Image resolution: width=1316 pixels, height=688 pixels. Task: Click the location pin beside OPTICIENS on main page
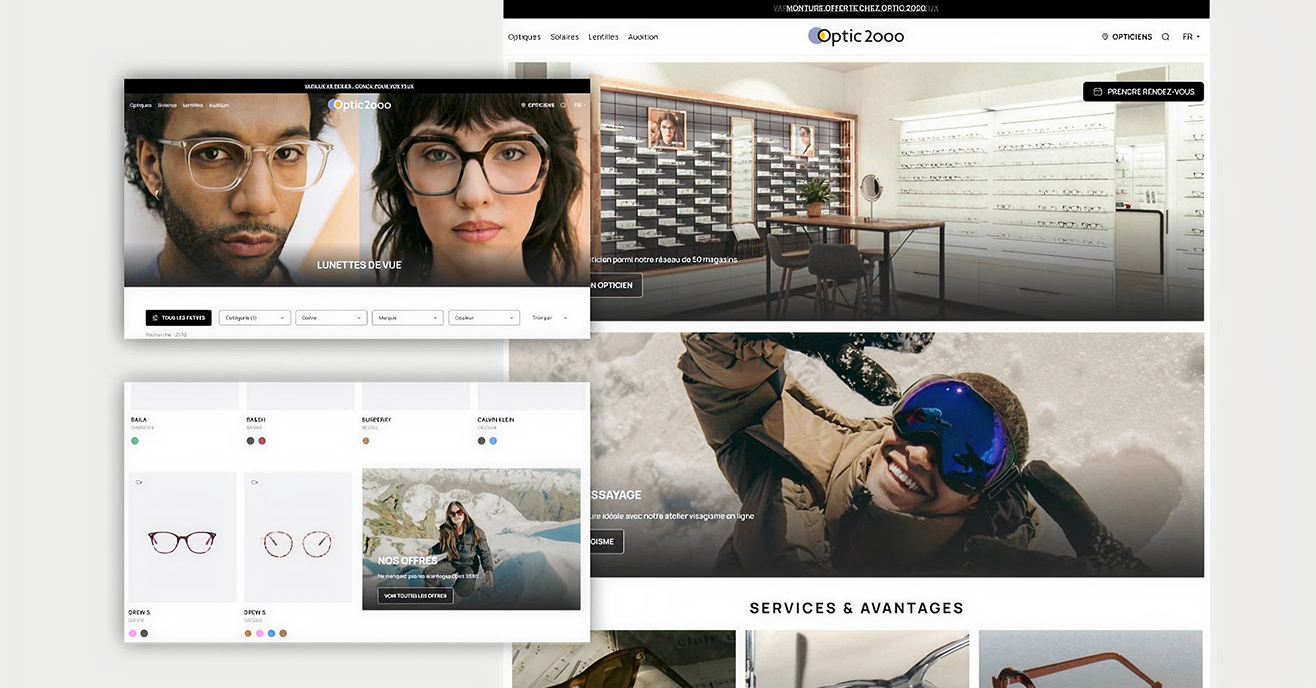(1105, 37)
